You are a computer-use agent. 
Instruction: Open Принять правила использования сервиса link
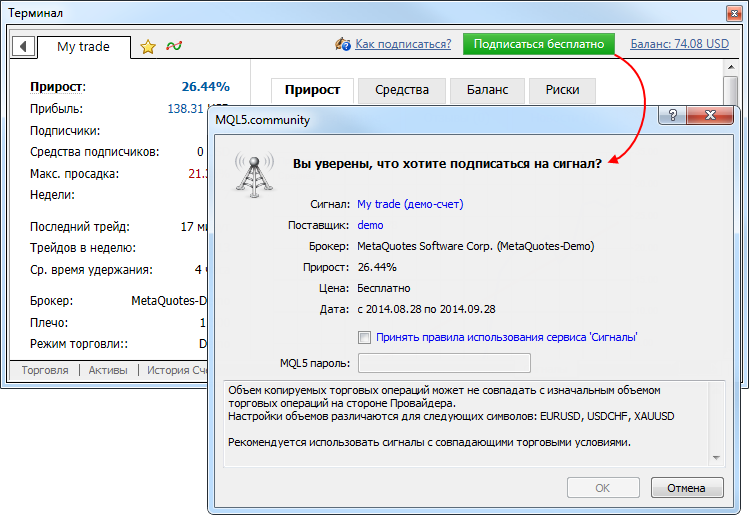coord(506,337)
